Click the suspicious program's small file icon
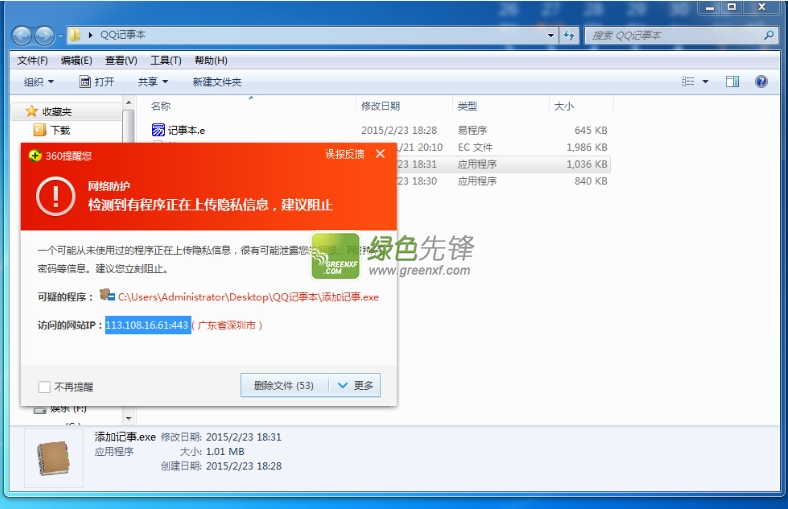The width and height of the screenshot is (788, 509). 107,295
